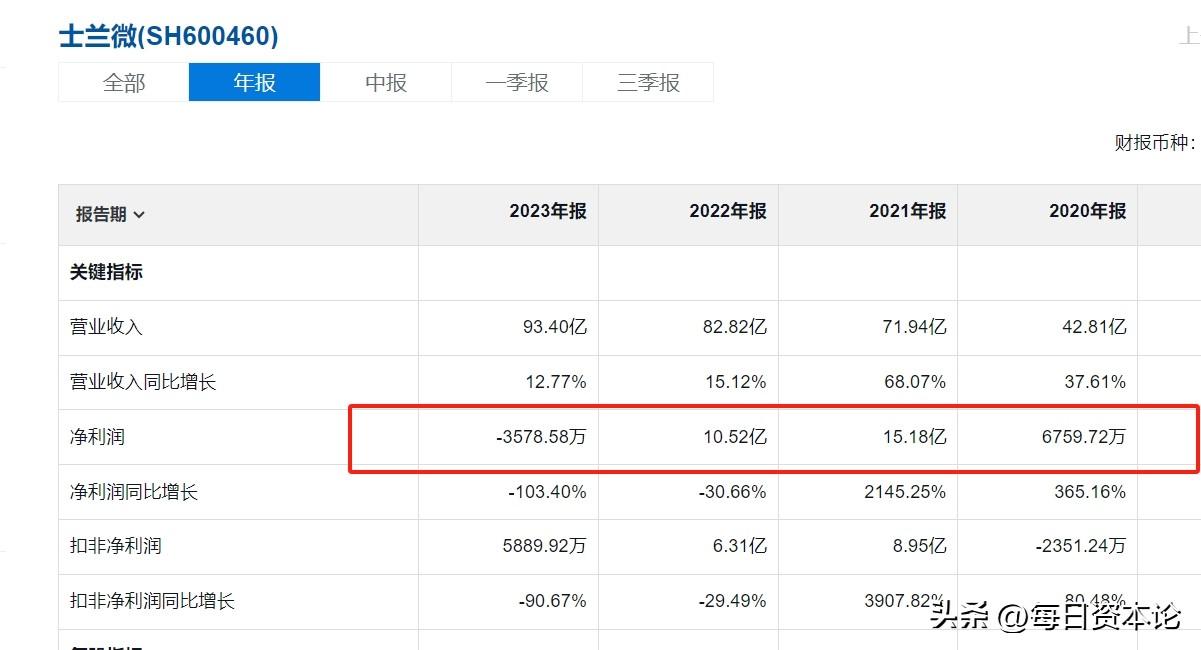Select the 营业收入同比增长 row label

143,382
